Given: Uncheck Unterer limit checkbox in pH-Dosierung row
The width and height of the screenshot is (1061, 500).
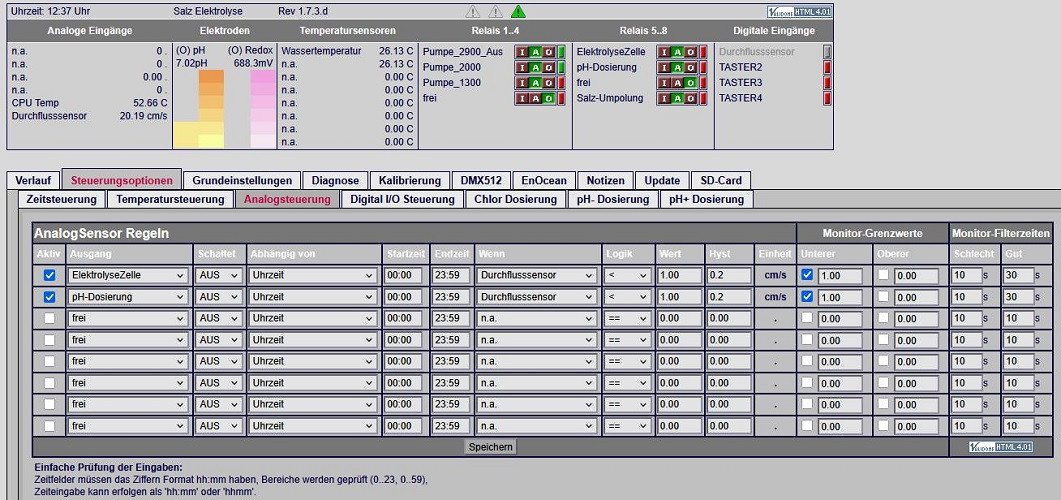Looking at the screenshot, I should (x=807, y=296).
